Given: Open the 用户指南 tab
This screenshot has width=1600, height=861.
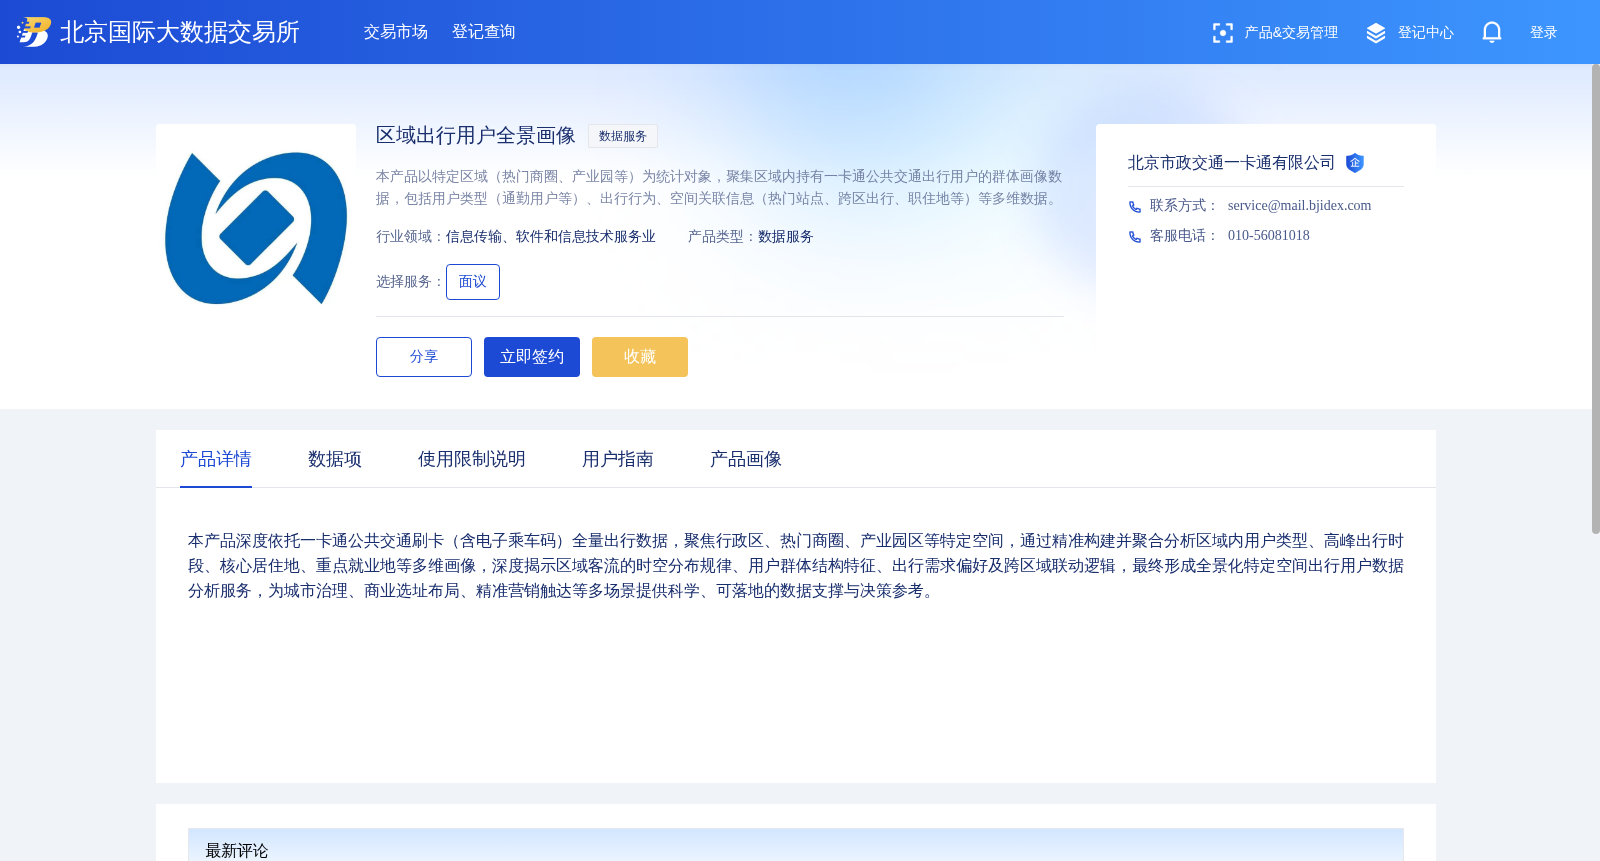Looking at the screenshot, I should (x=618, y=459).
